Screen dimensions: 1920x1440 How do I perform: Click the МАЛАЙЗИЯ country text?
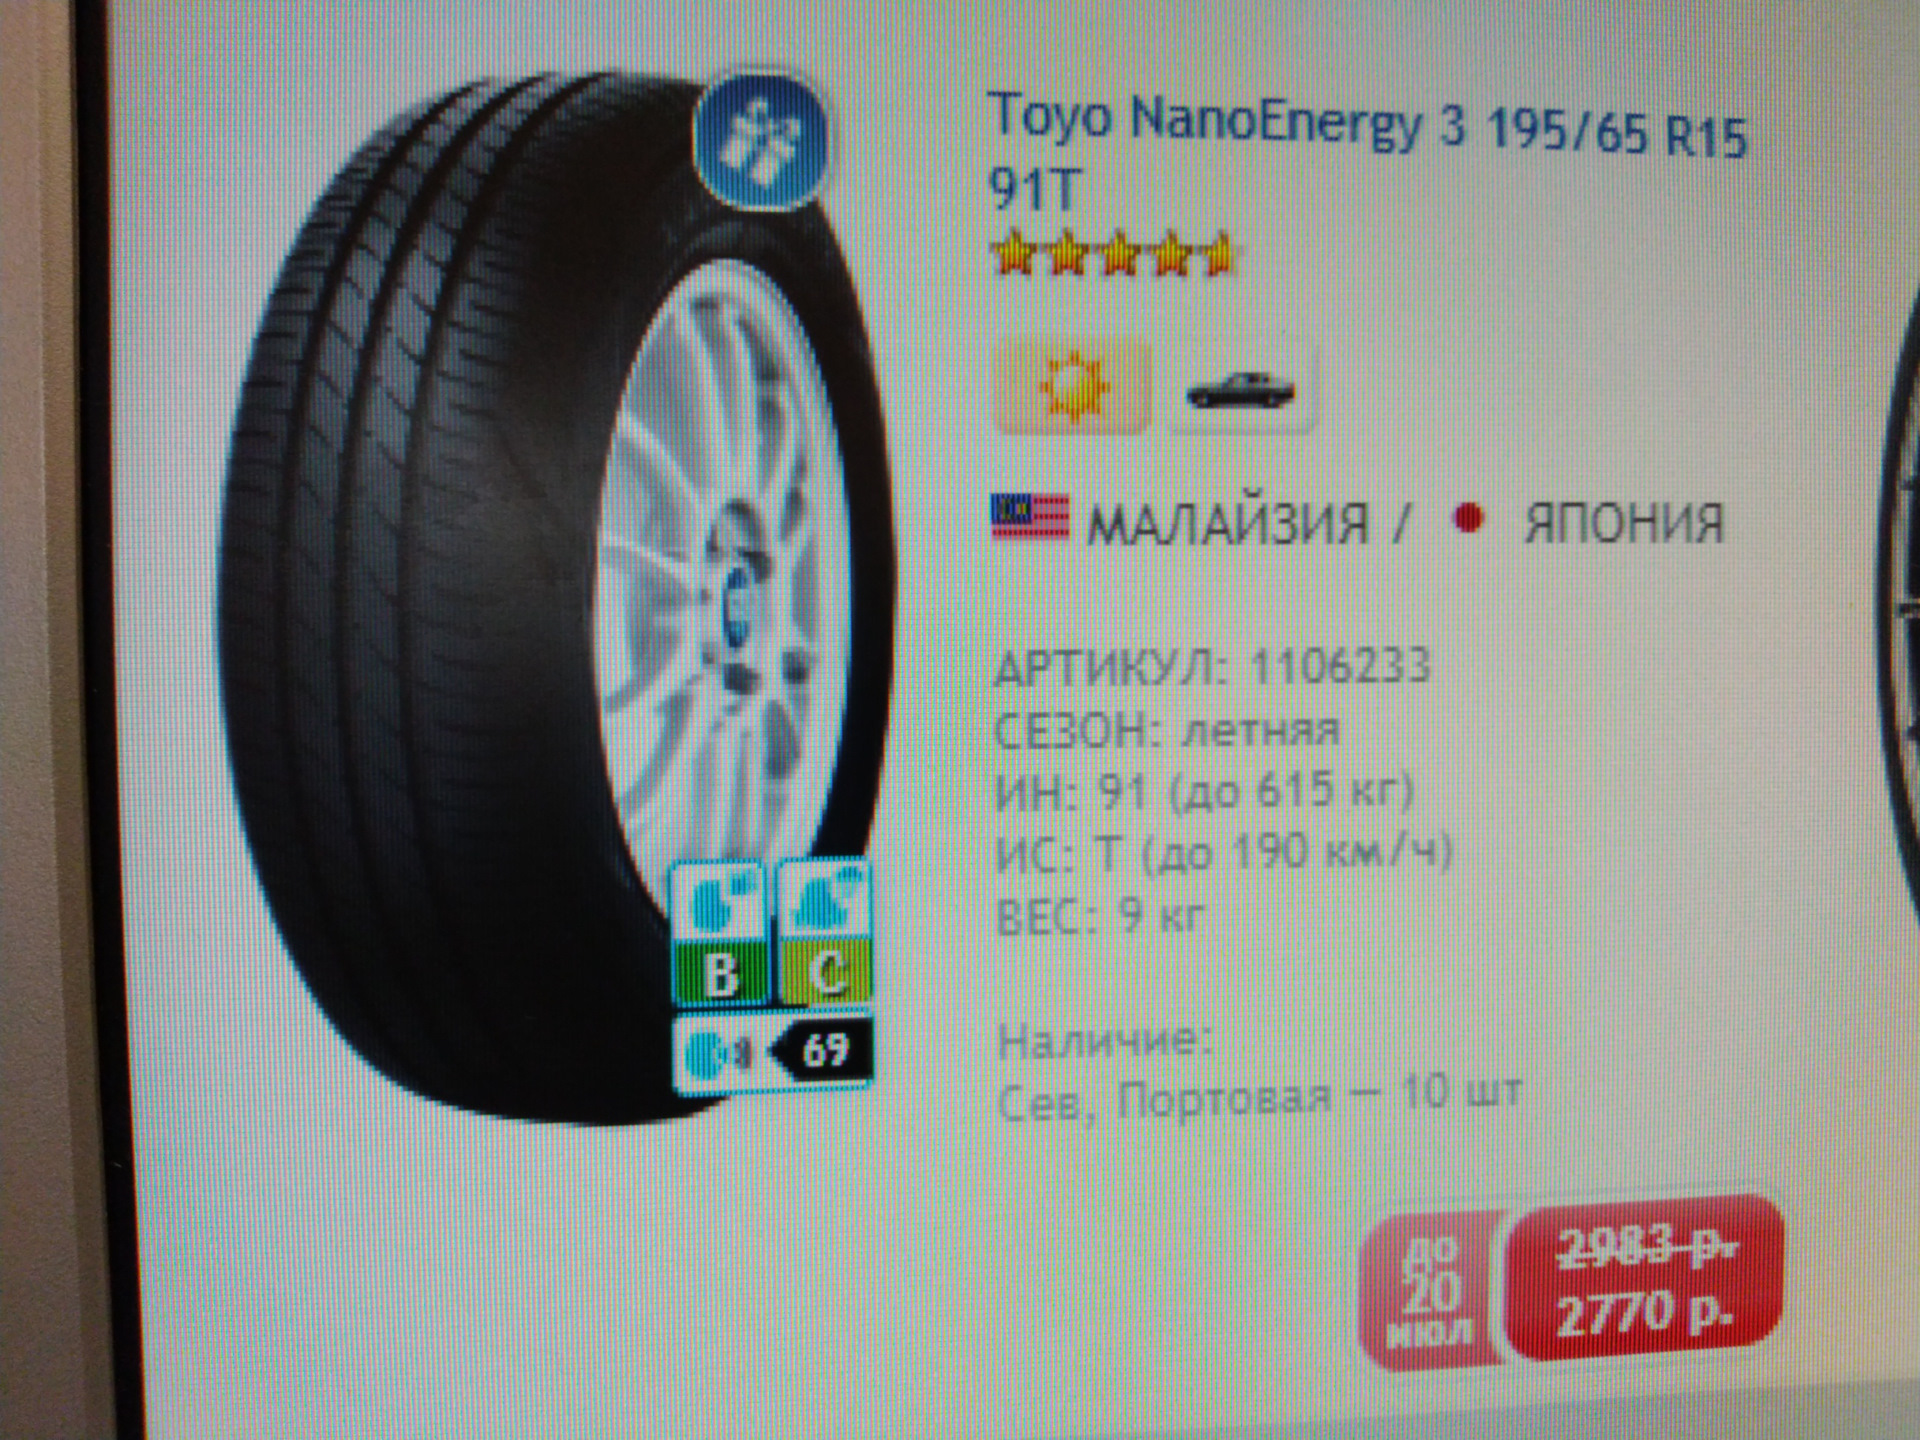pyautogui.click(x=1227, y=523)
